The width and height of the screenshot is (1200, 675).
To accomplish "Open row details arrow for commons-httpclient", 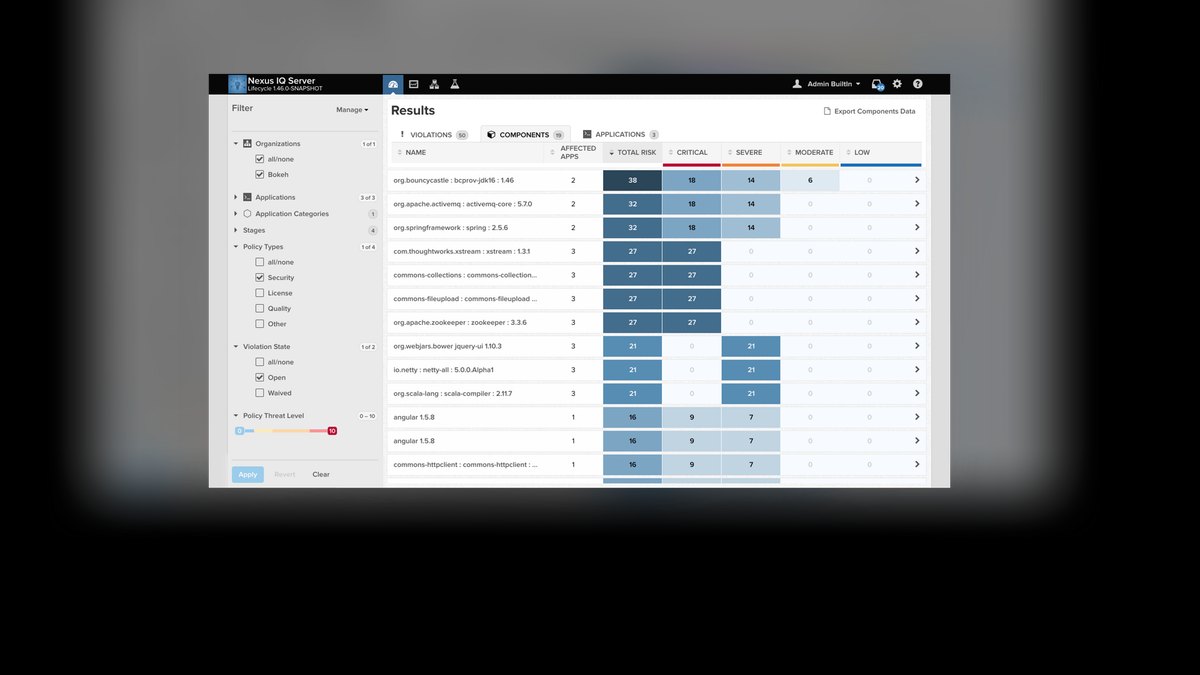I will [x=917, y=464].
